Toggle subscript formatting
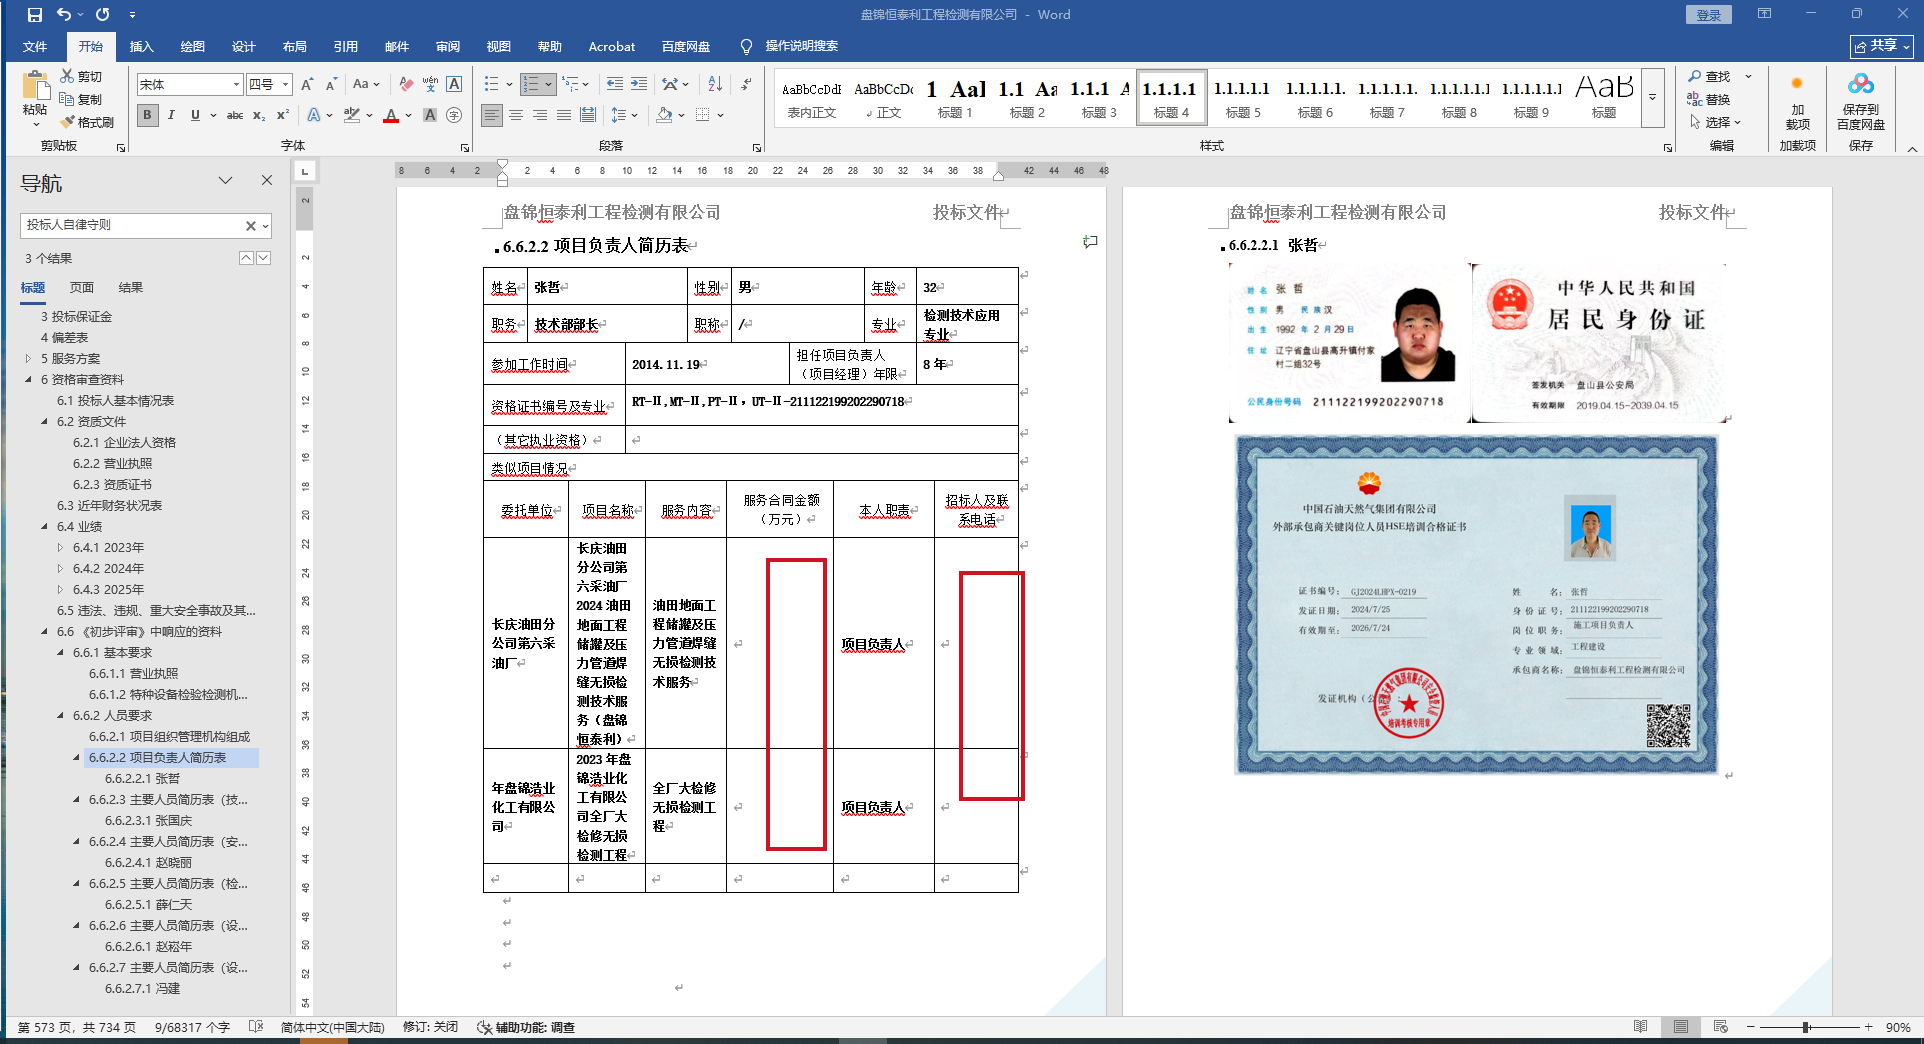The image size is (1924, 1044). (259, 115)
